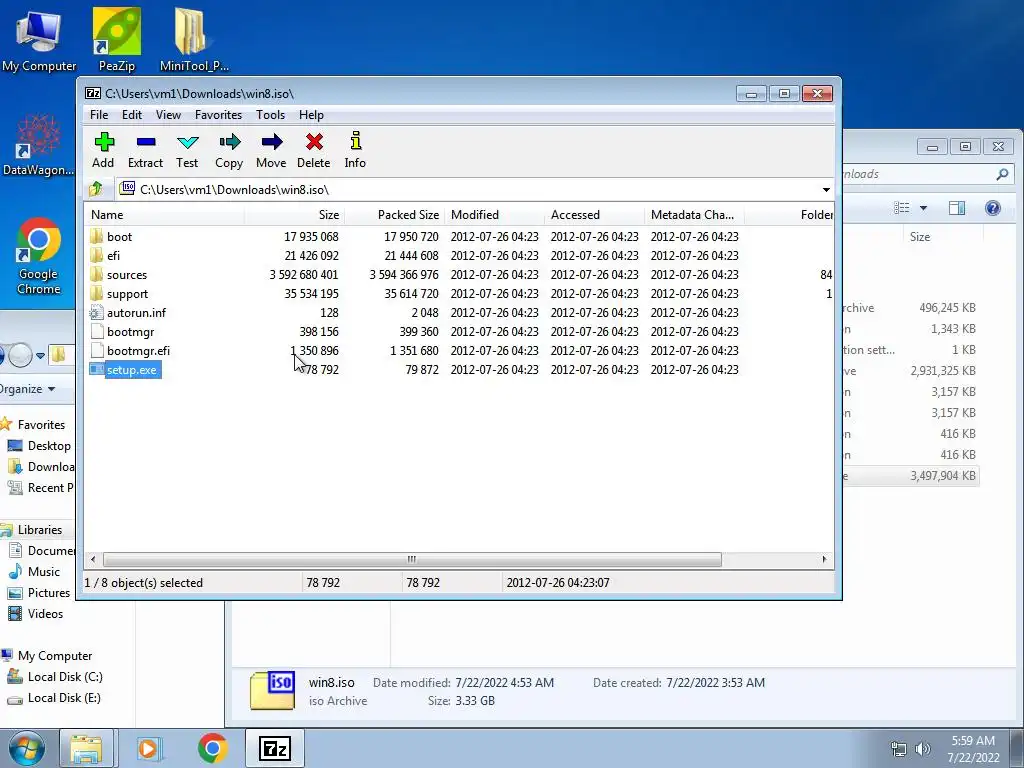Click Explorer's search magnifier icon
This screenshot has width=1024, height=768.
point(1002,174)
